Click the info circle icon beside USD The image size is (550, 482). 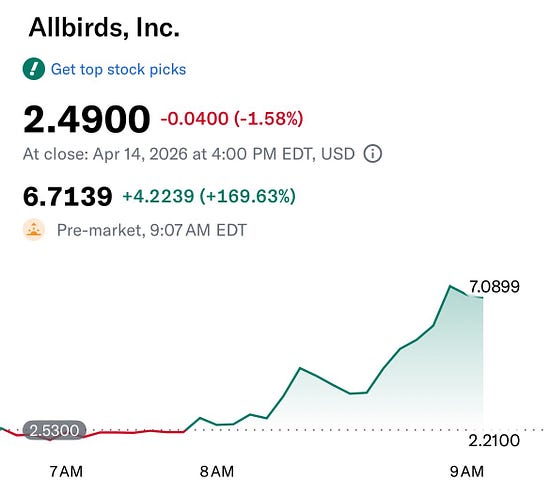[x=373, y=154]
